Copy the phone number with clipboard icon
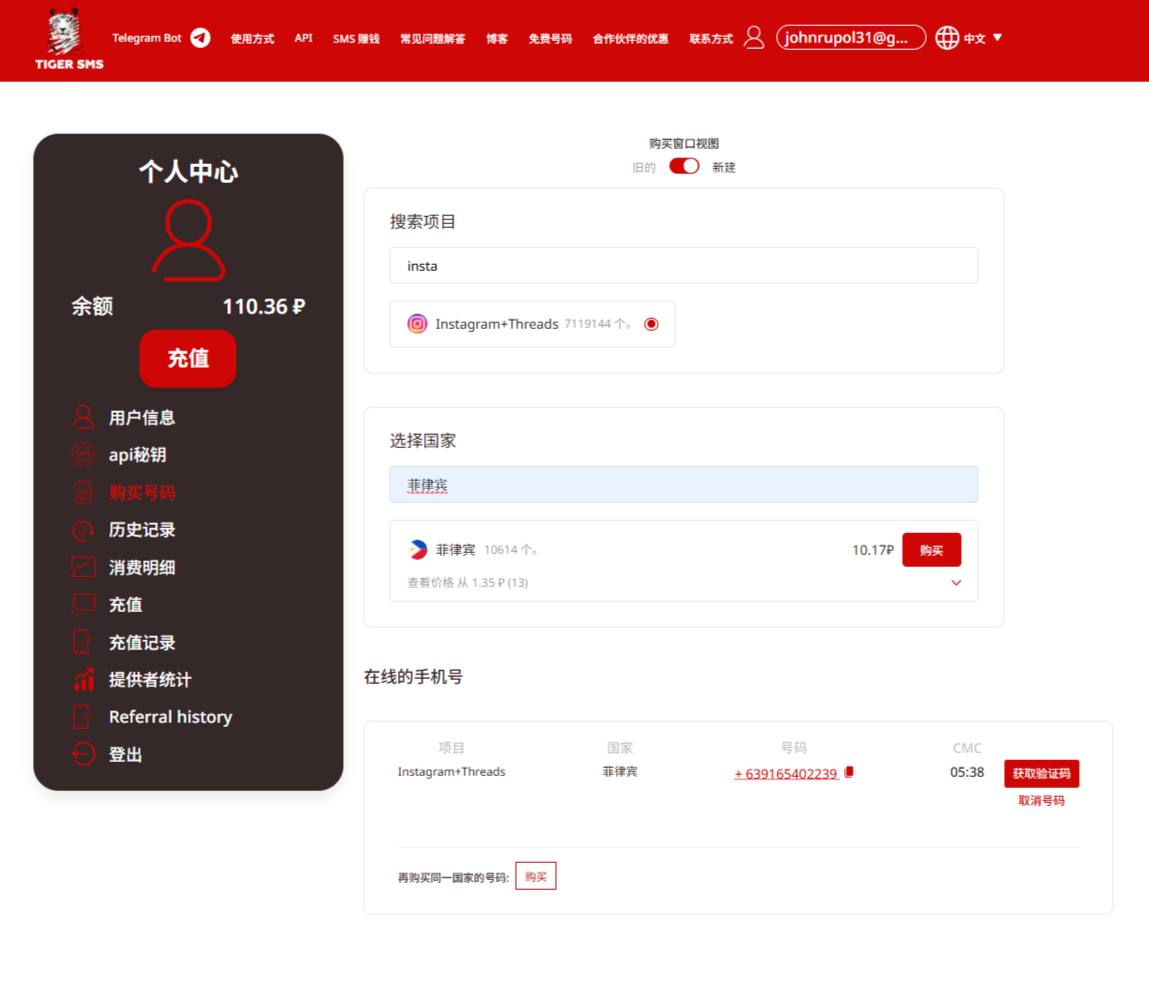The height and width of the screenshot is (986, 1149). 849,772
